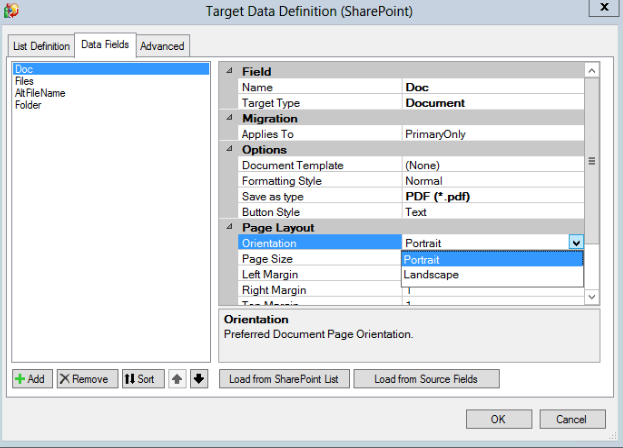Click Load from SharePoint List button
This screenshot has height=448, width=623.
click(x=284, y=379)
